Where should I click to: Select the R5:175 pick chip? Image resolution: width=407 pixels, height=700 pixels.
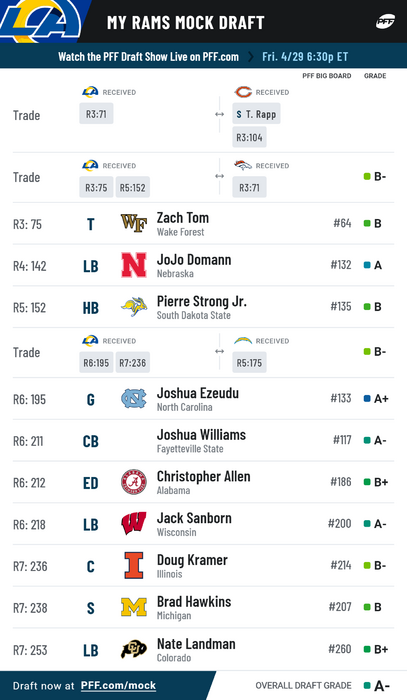click(249, 363)
